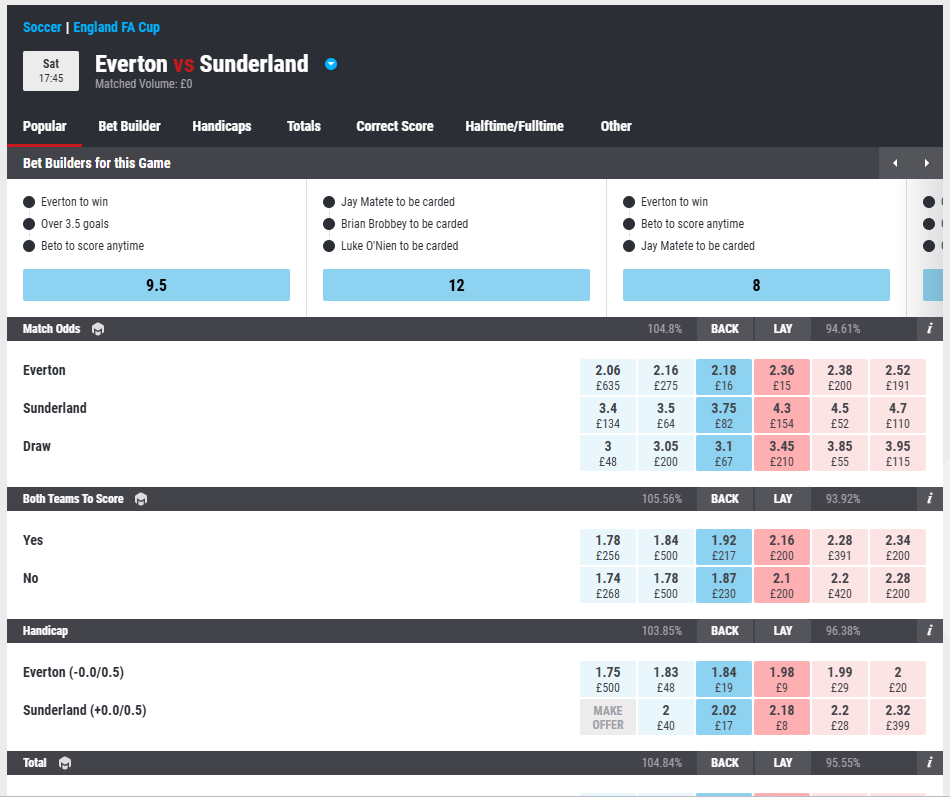
Task: Open the Handicaps tab
Action: click(x=222, y=126)
